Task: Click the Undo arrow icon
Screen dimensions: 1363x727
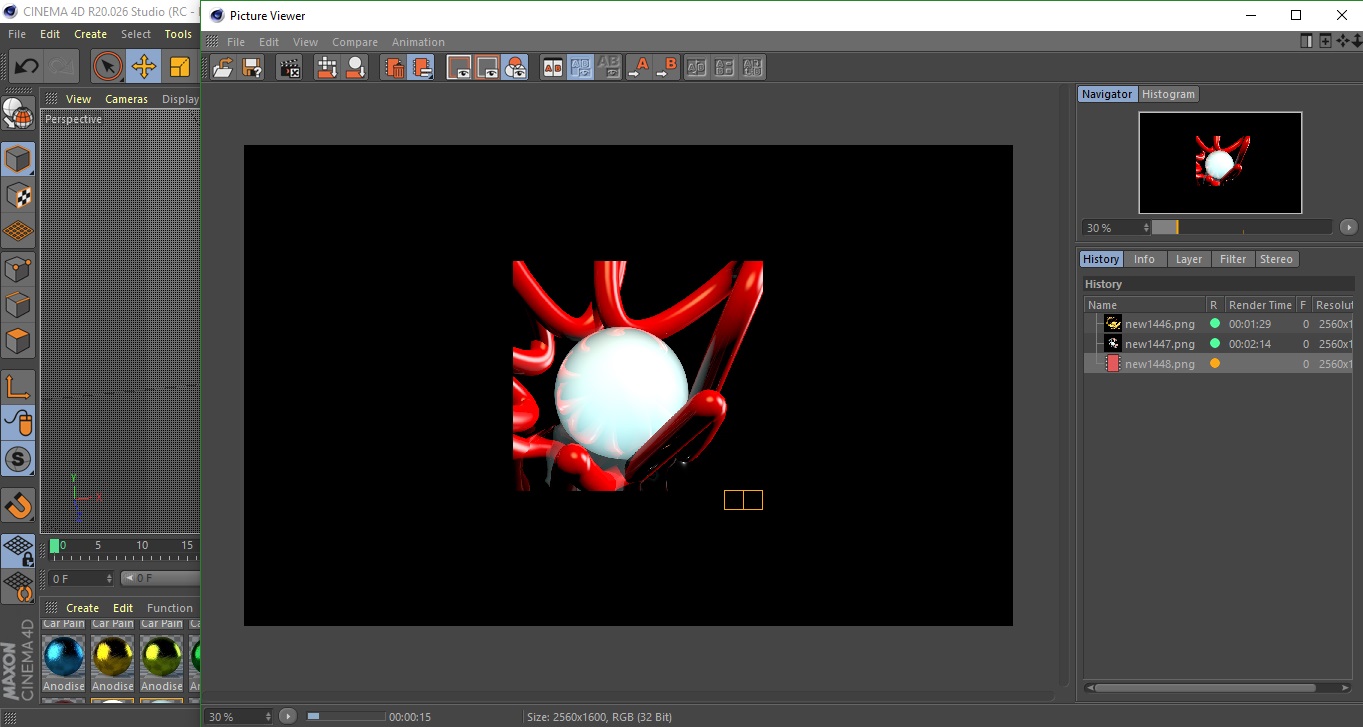Action: pos(27,67)
